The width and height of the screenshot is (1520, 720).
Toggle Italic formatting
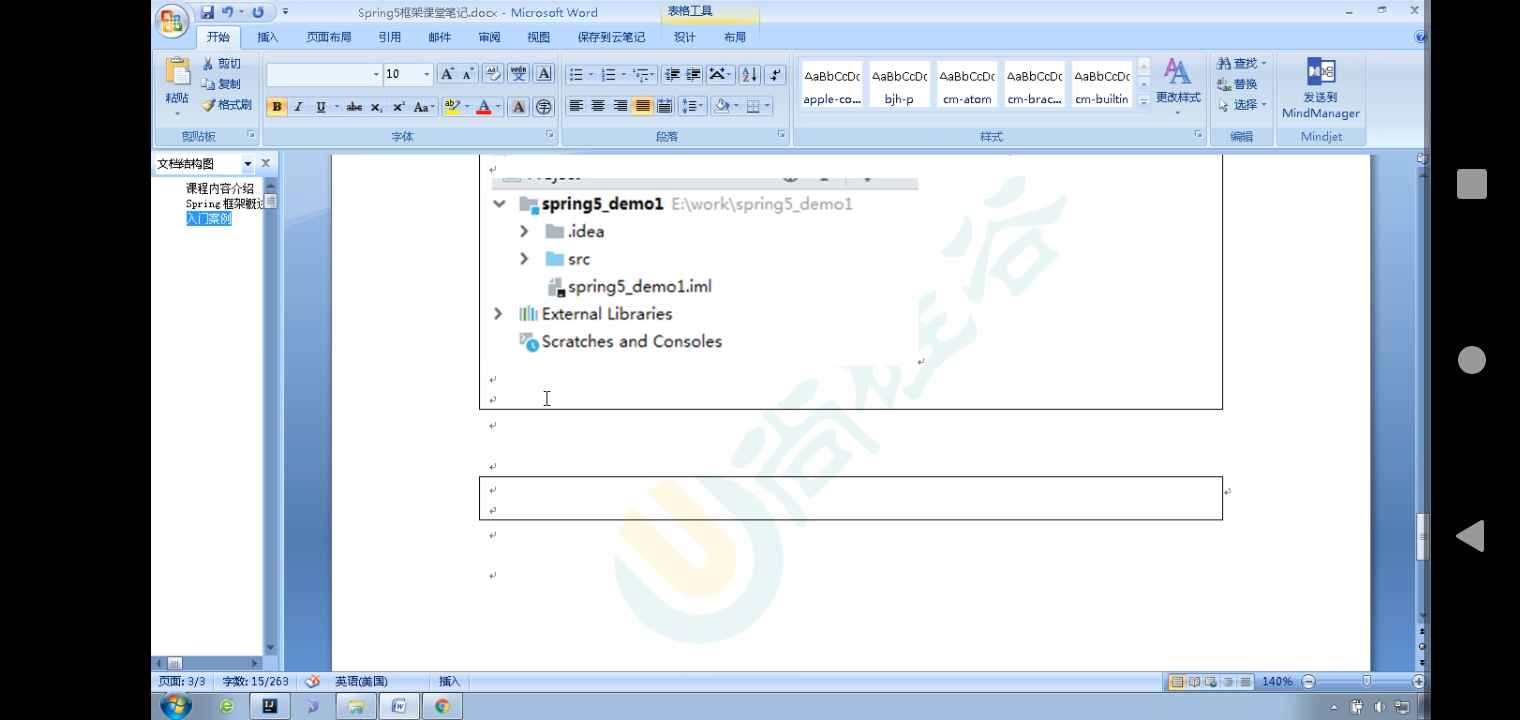(x=298, y=107)
